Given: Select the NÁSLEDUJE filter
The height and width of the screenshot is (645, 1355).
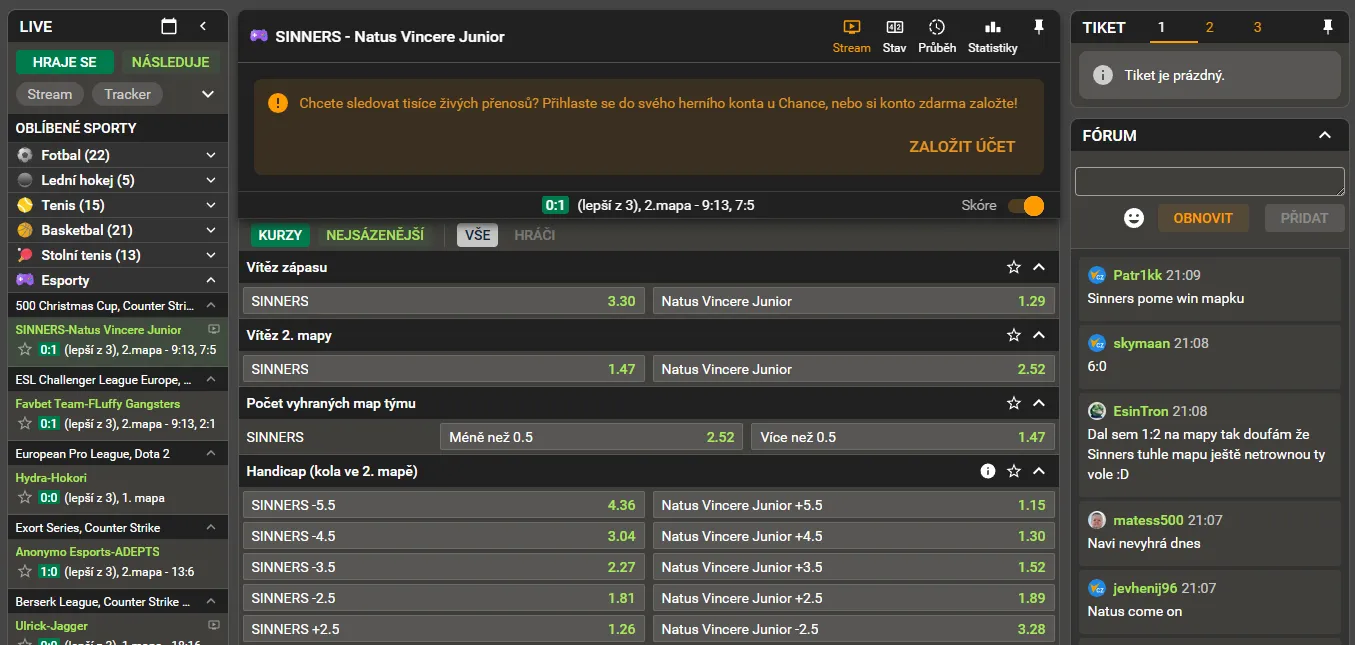Looking at the screenshot, I should [x=171, y=62].
